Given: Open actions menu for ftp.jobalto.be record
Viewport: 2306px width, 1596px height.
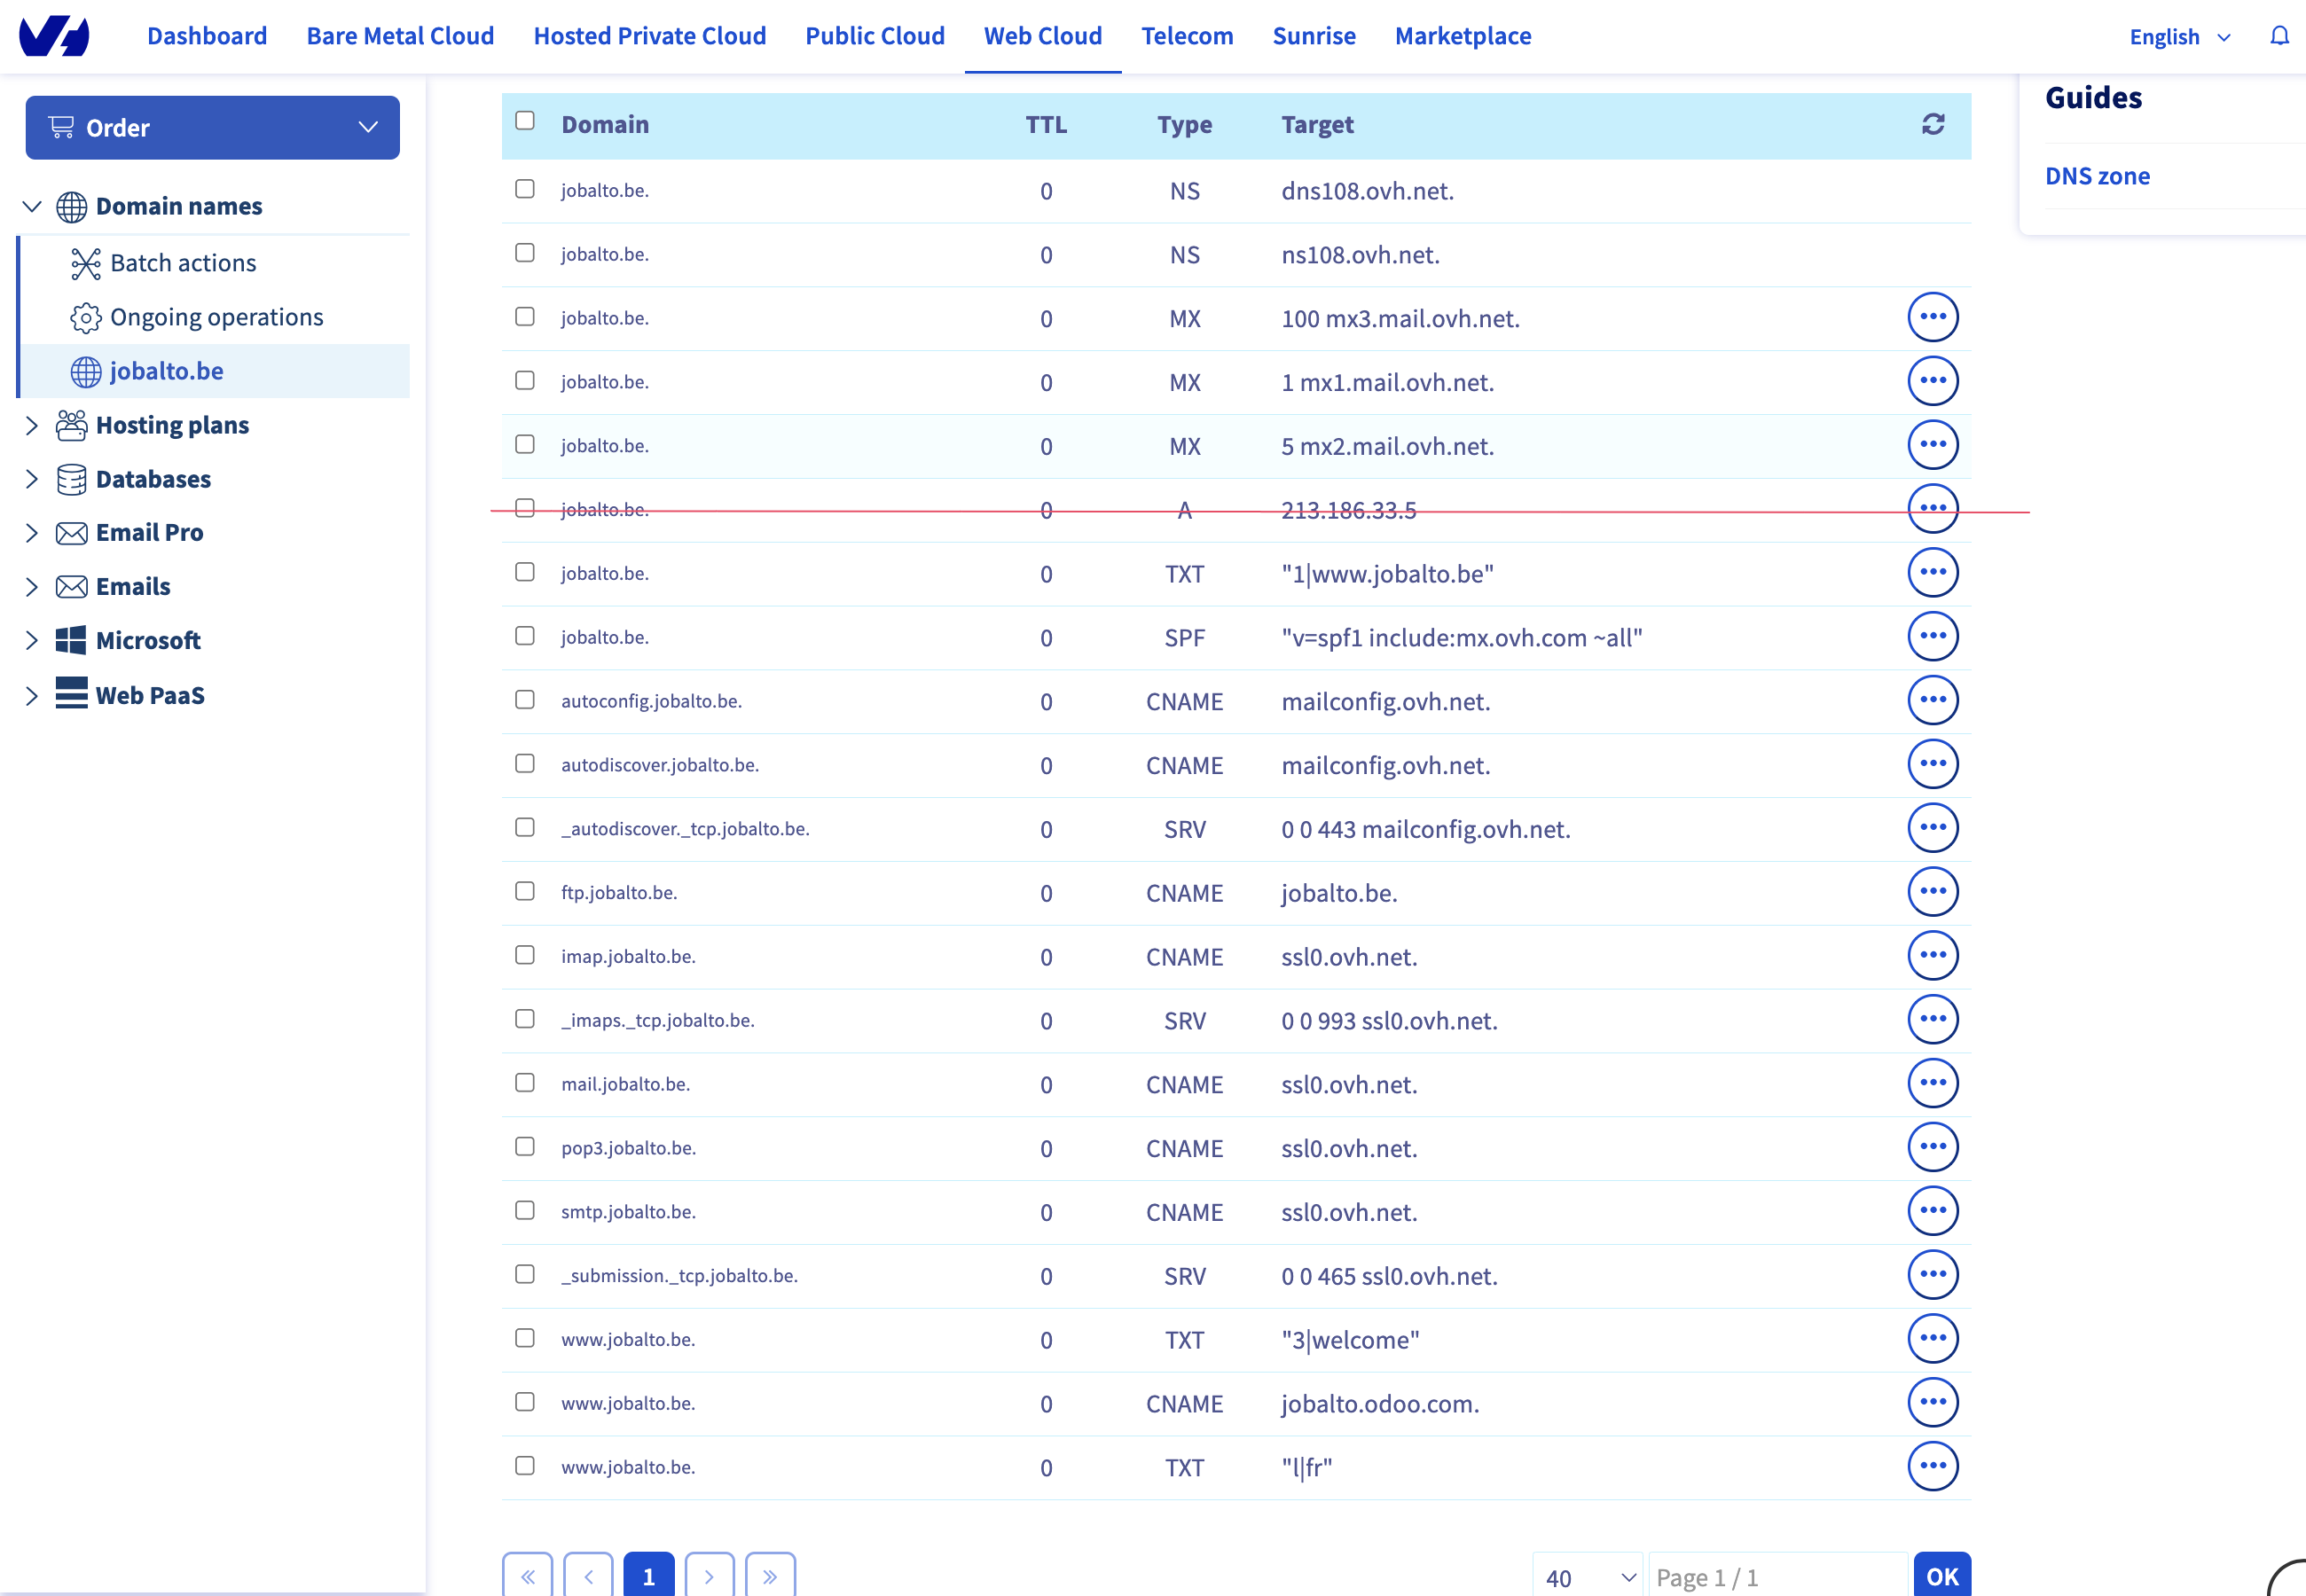Looking at the screenshot, I should pos(1932,891).
